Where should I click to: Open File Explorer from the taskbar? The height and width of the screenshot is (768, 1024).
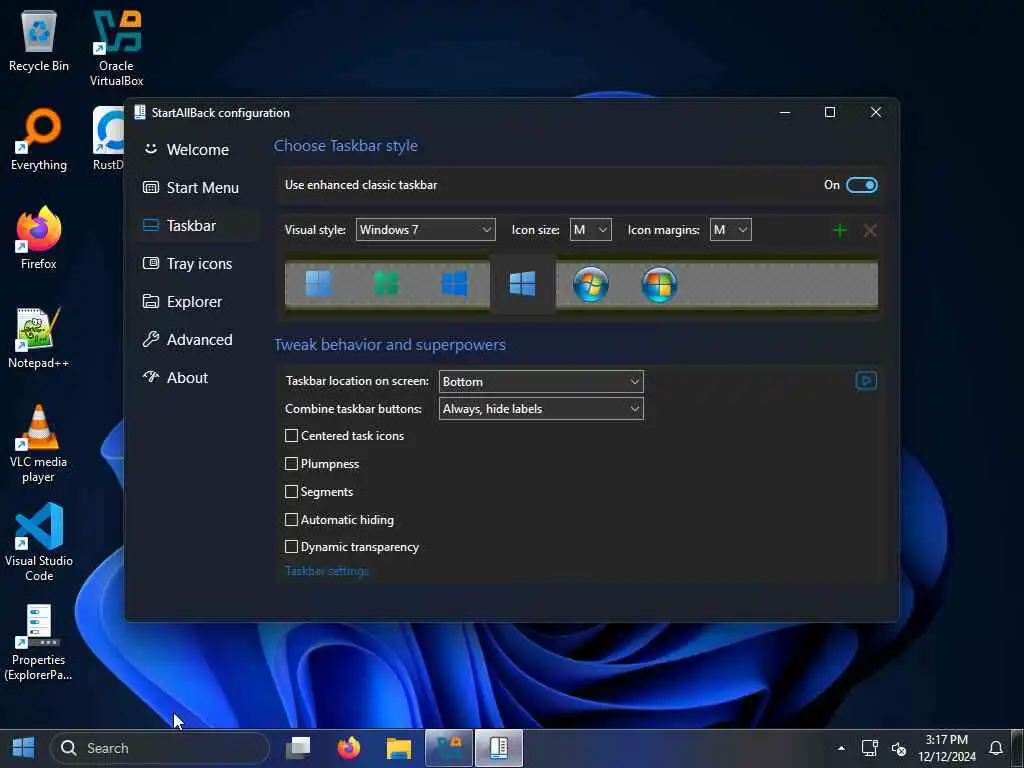[x=398, y=748]
